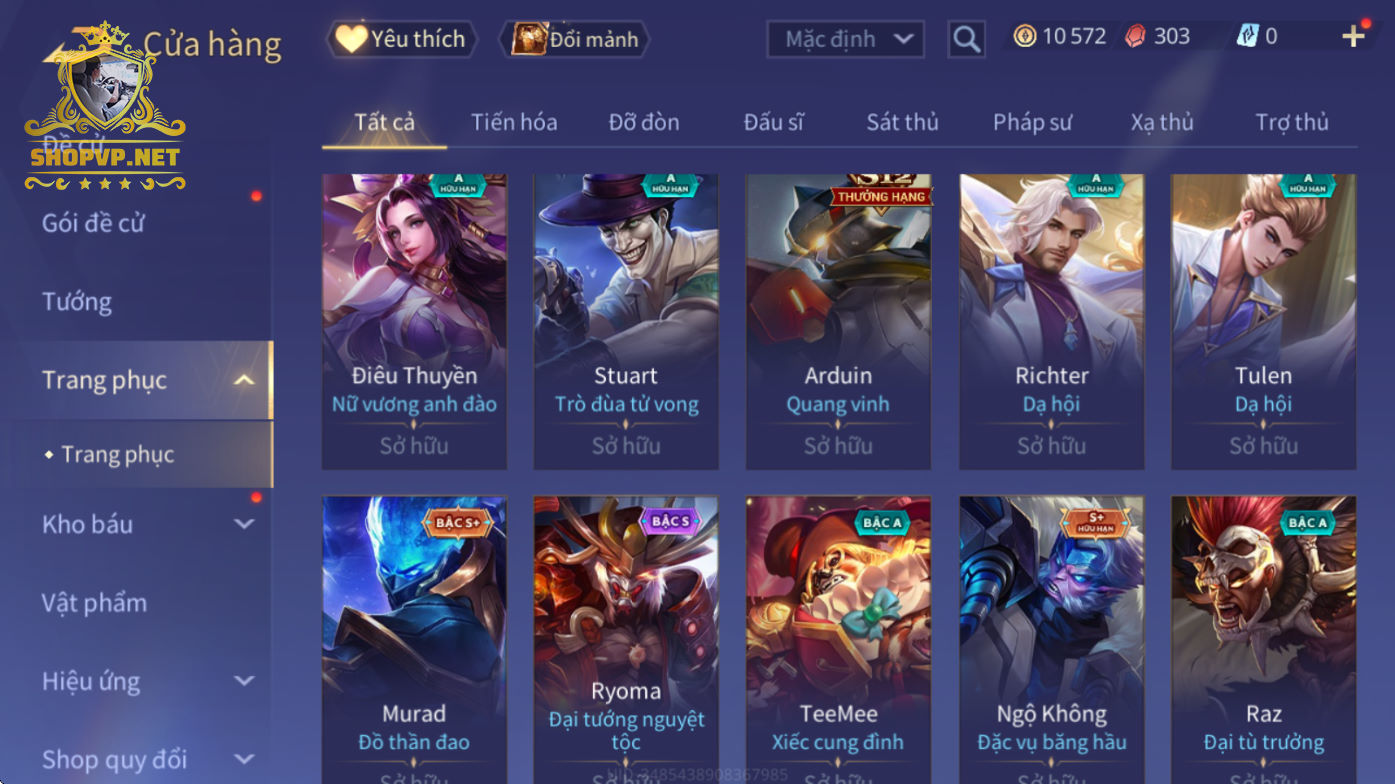Expand the Hiệu ứng sidebar section

[x=244, y=681]
